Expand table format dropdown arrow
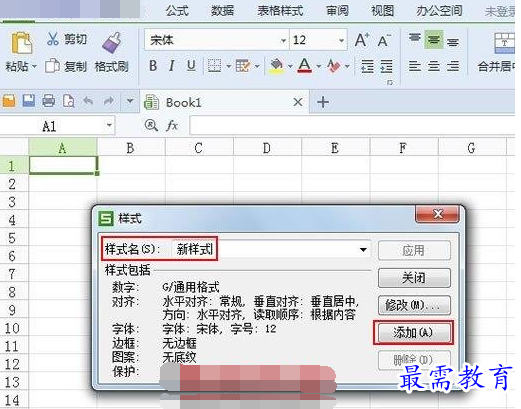Image resolution: width=521 pixels, height=409 pixels. click(x=257, y=66)
